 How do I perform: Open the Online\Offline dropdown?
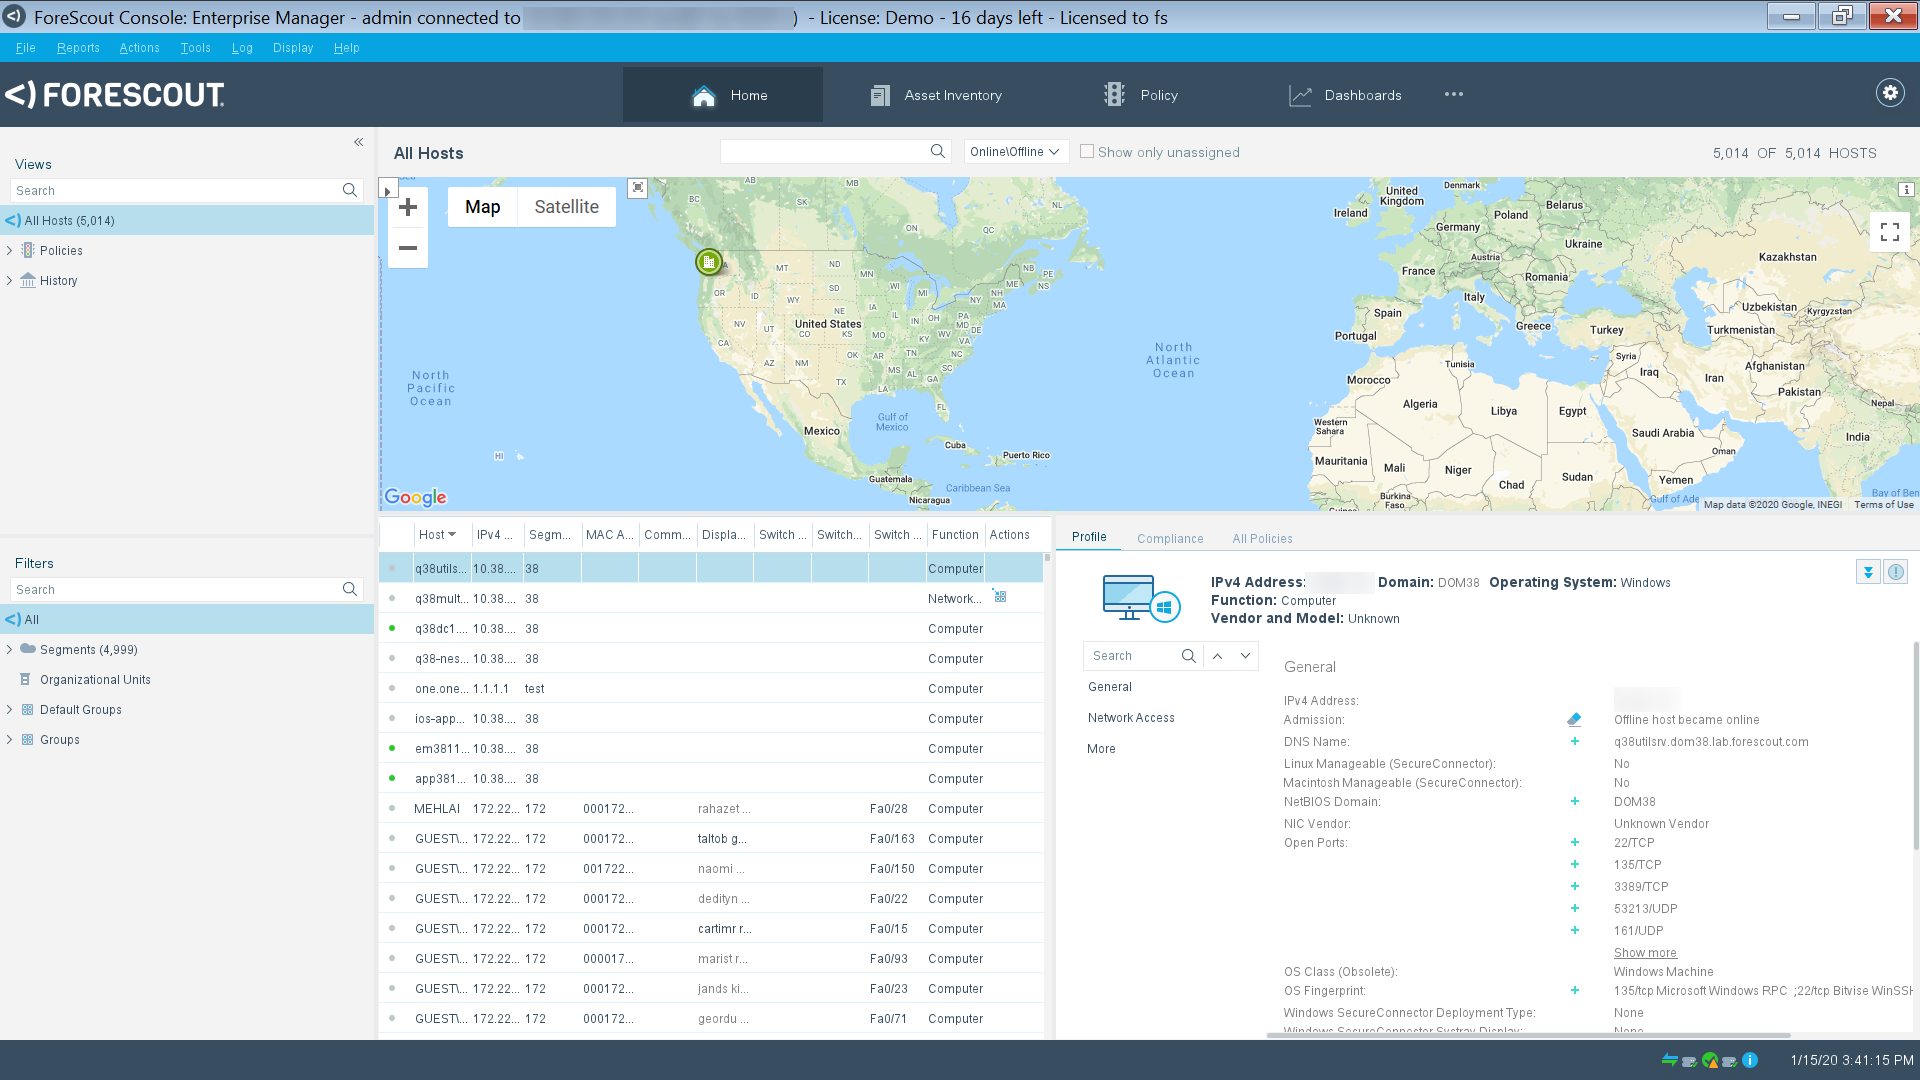(x=1016, y=152)
